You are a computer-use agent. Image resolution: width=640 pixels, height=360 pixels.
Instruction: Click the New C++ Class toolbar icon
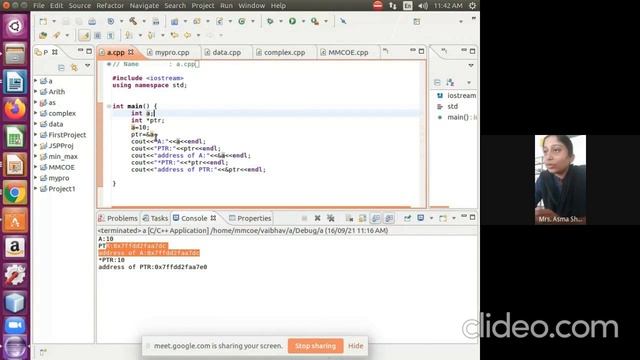pos(242,21)
